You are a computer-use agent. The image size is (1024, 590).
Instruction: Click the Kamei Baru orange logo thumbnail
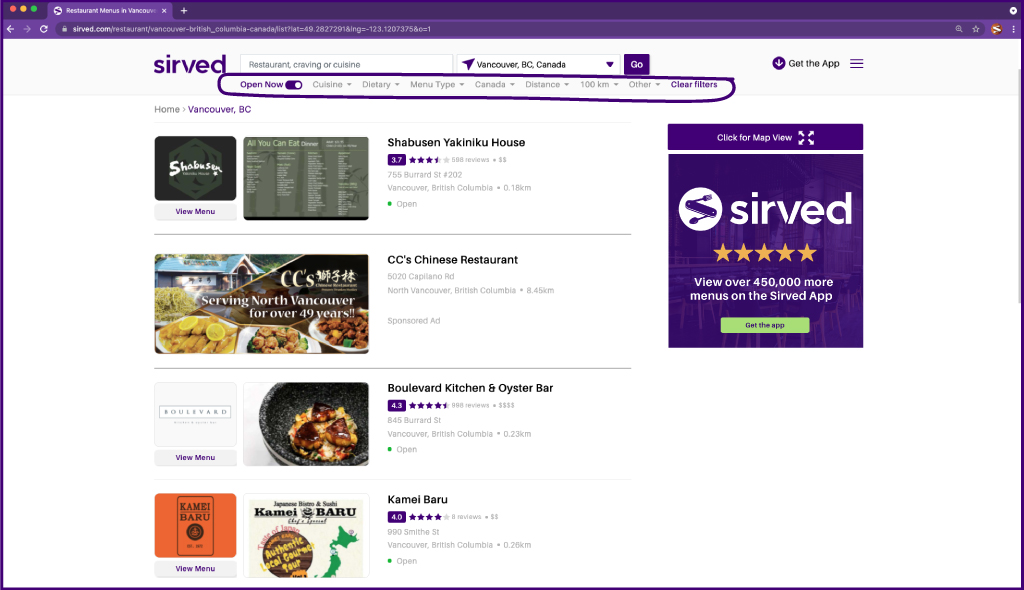tap(195, 525)
